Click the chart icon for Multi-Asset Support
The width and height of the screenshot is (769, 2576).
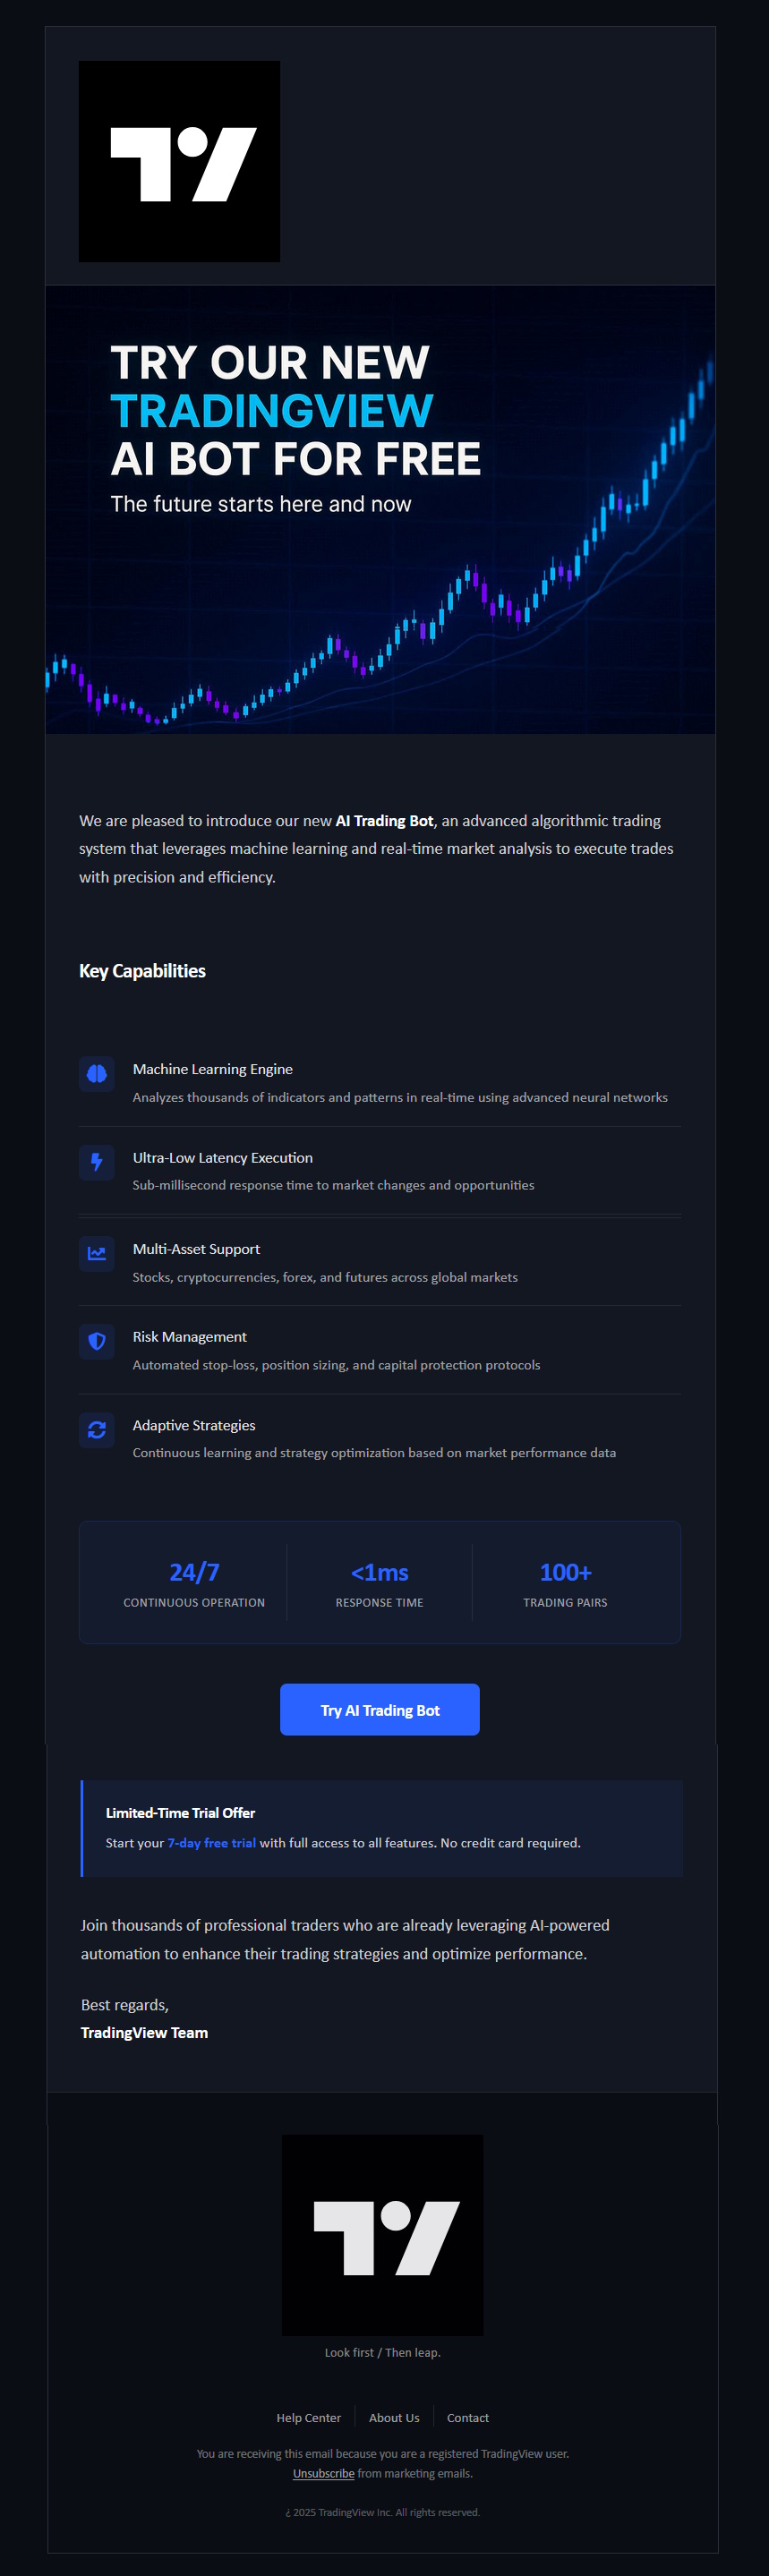coord(97,1253)
